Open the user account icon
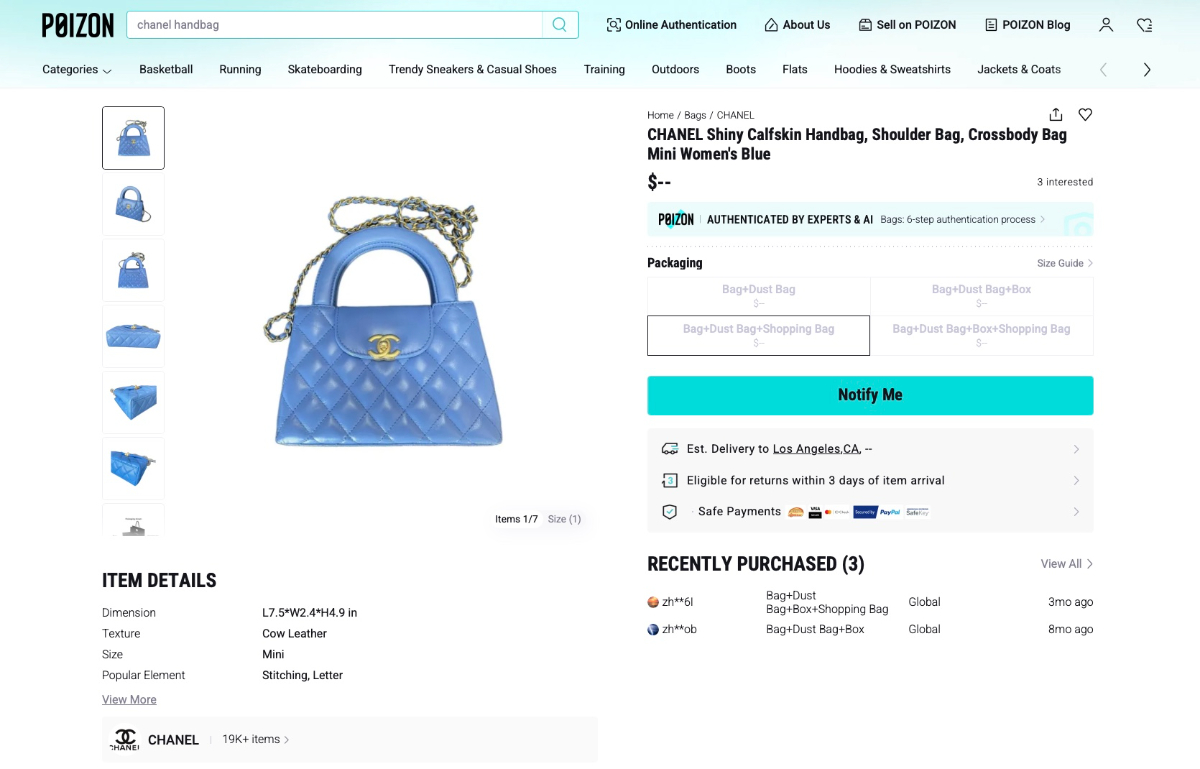This screenshot has width=1200, height=769. tap(1106, 25)
